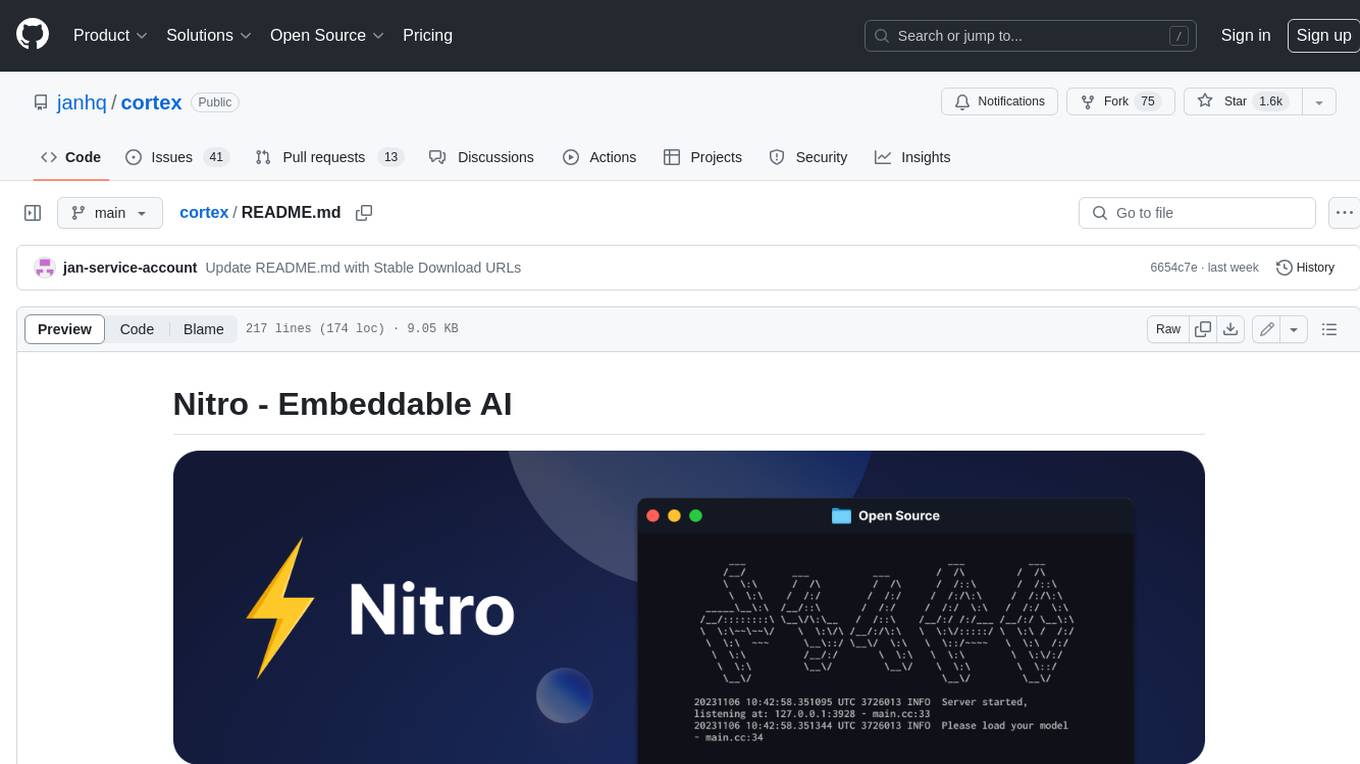The width and height of the screenshot is (1360, 764).
Task: Switch to Blame view
Action: click(x=203, y=329)
